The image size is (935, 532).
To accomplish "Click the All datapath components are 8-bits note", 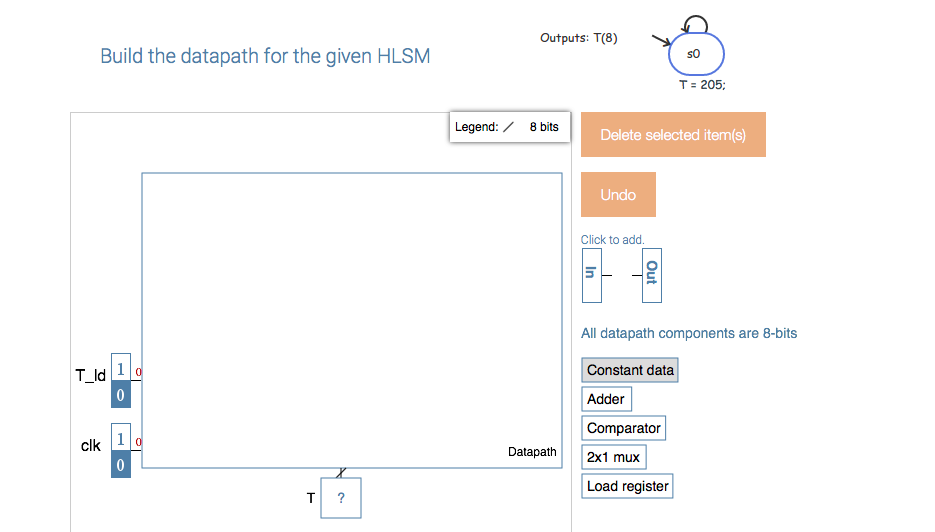I will pos(689,333).
